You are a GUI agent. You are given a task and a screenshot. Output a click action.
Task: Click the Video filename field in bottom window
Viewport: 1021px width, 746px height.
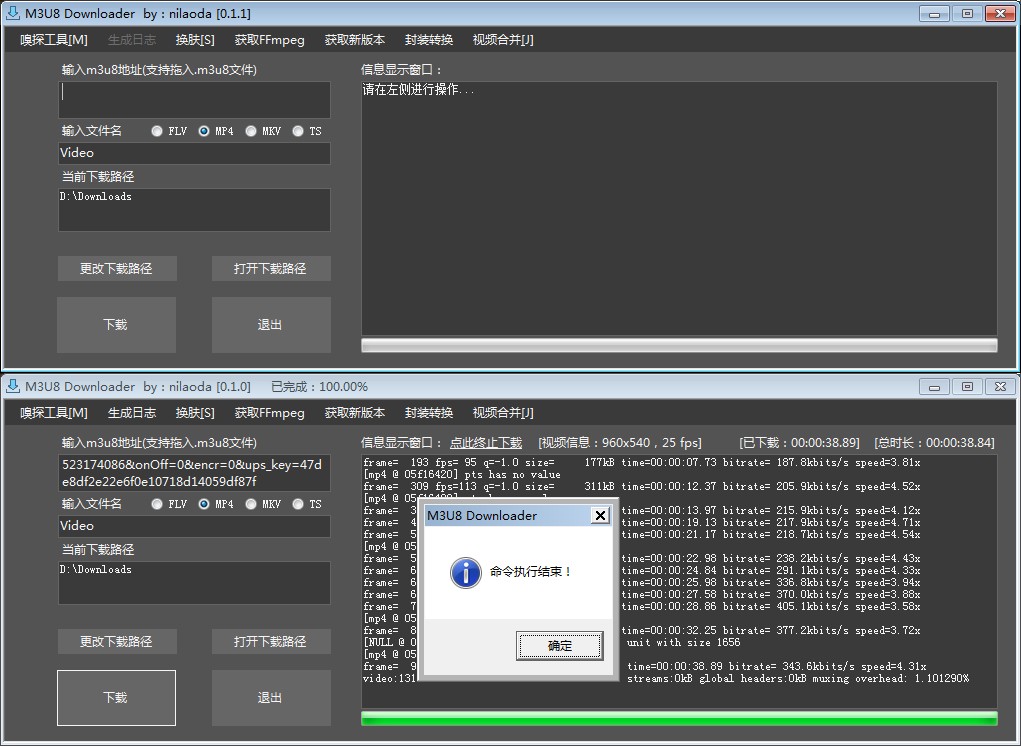pyautogui.click(x=194, y=527)
